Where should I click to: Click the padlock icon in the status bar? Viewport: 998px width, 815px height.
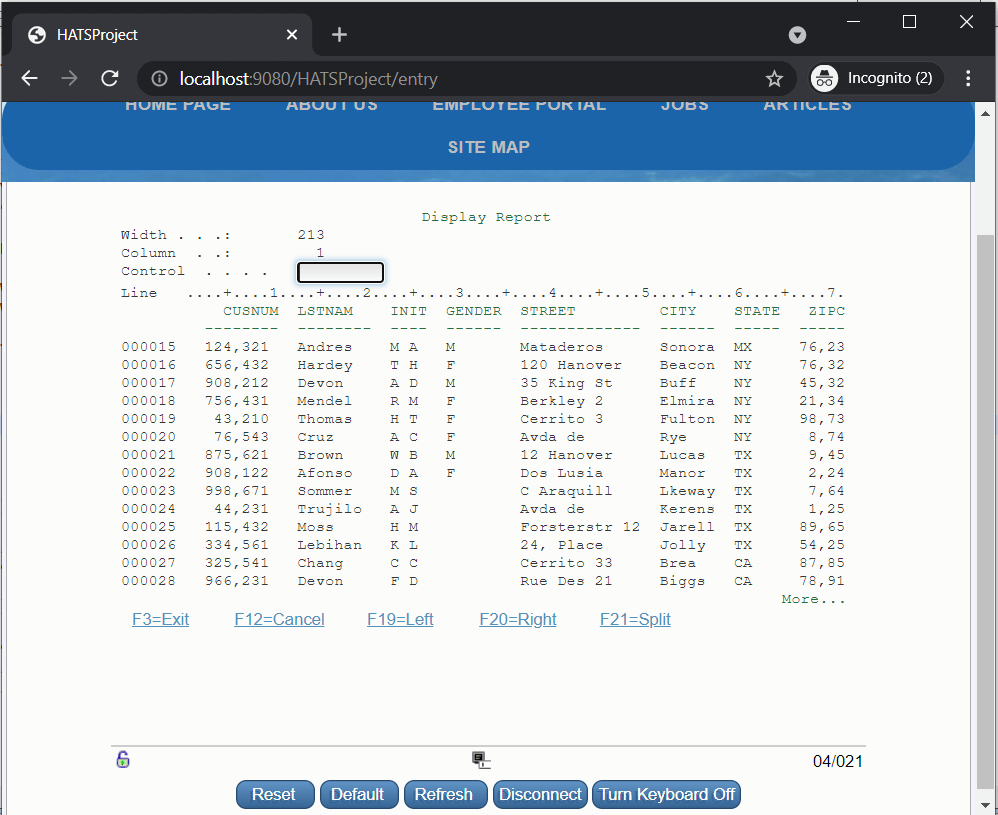(x=123, y=760)
